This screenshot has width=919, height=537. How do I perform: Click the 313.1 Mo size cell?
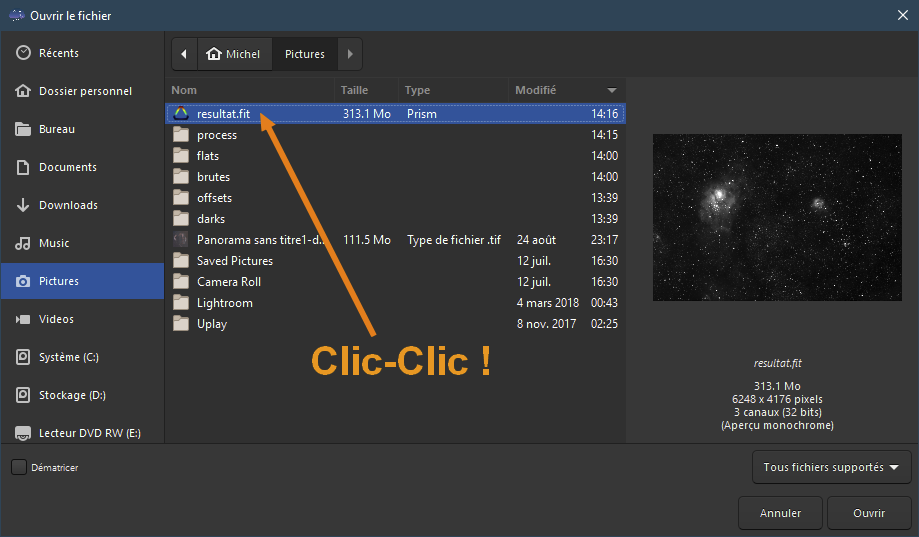pyautogui.click(x=366, y=114)
